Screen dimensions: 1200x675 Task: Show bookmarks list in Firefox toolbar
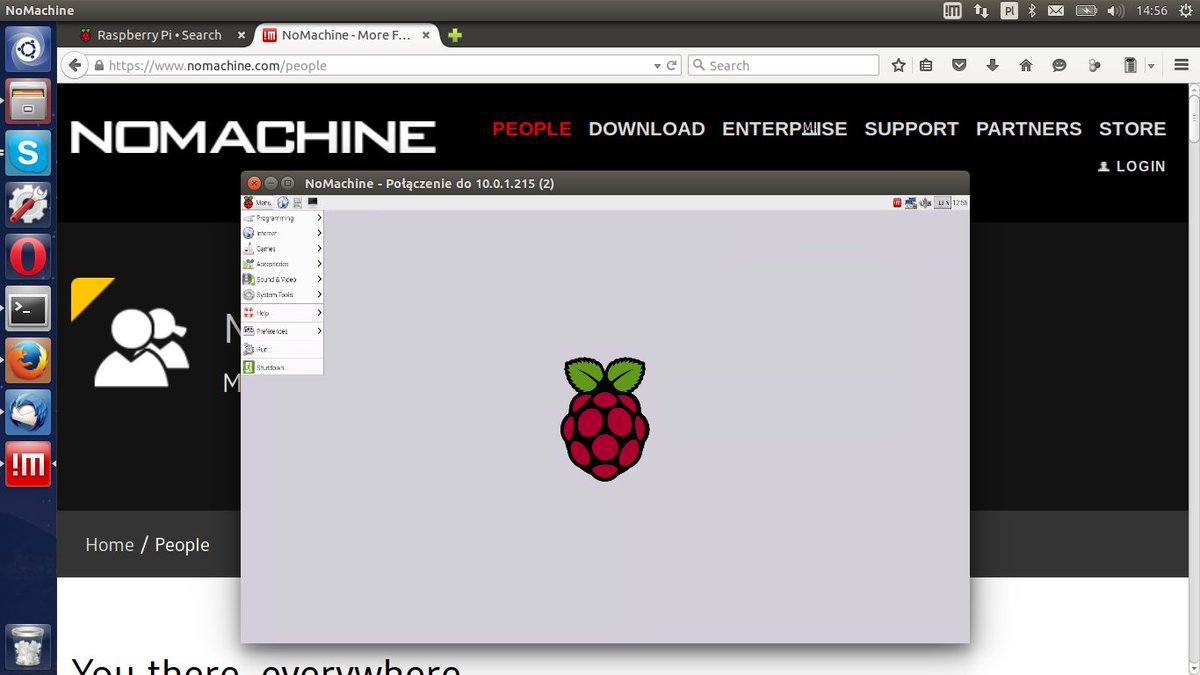pyautogui.click(x=926, y=65)
